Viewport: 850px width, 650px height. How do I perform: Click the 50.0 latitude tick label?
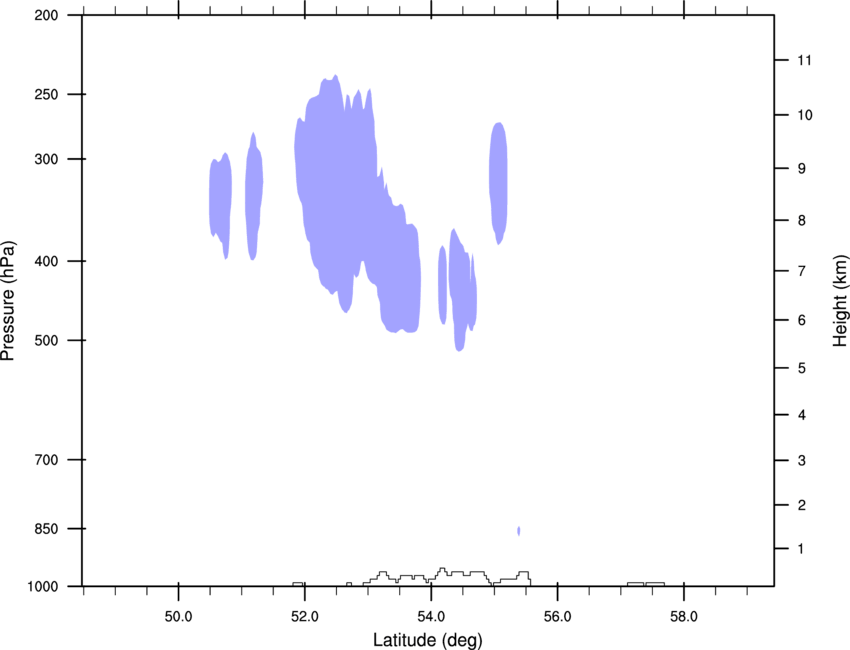(x=178, y=617)
